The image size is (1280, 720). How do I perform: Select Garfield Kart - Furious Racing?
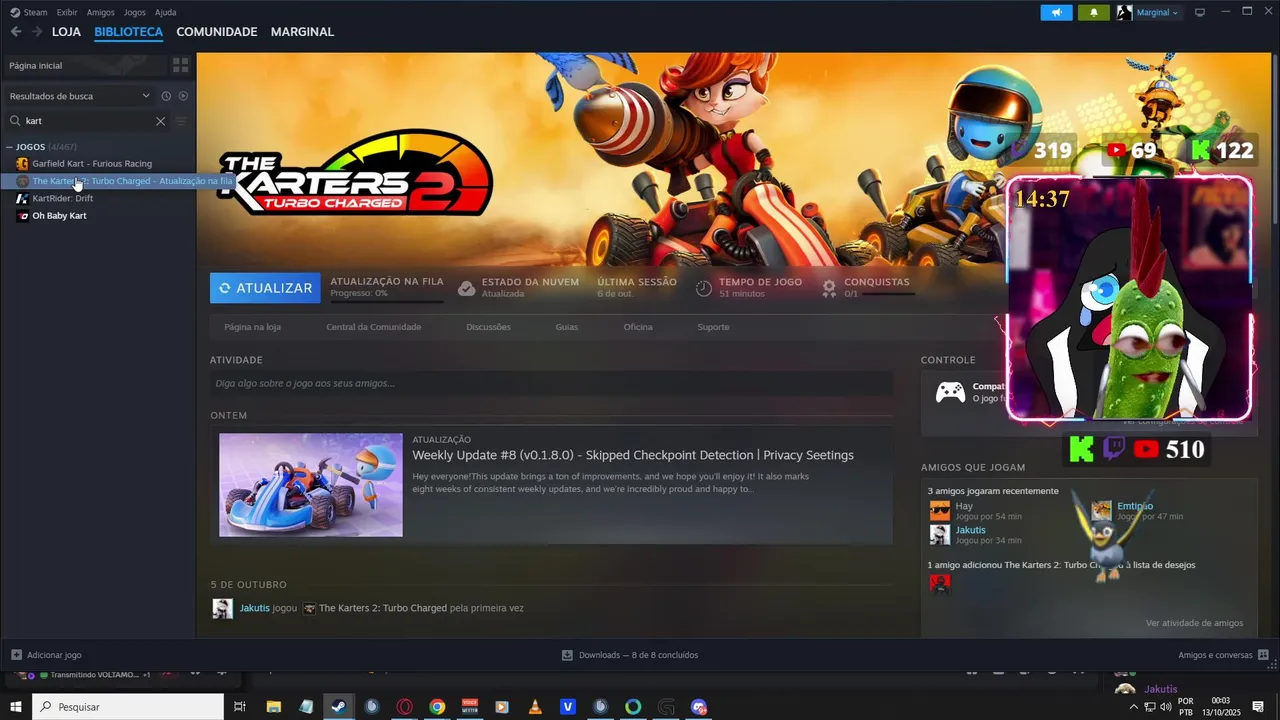pos(92,164)
